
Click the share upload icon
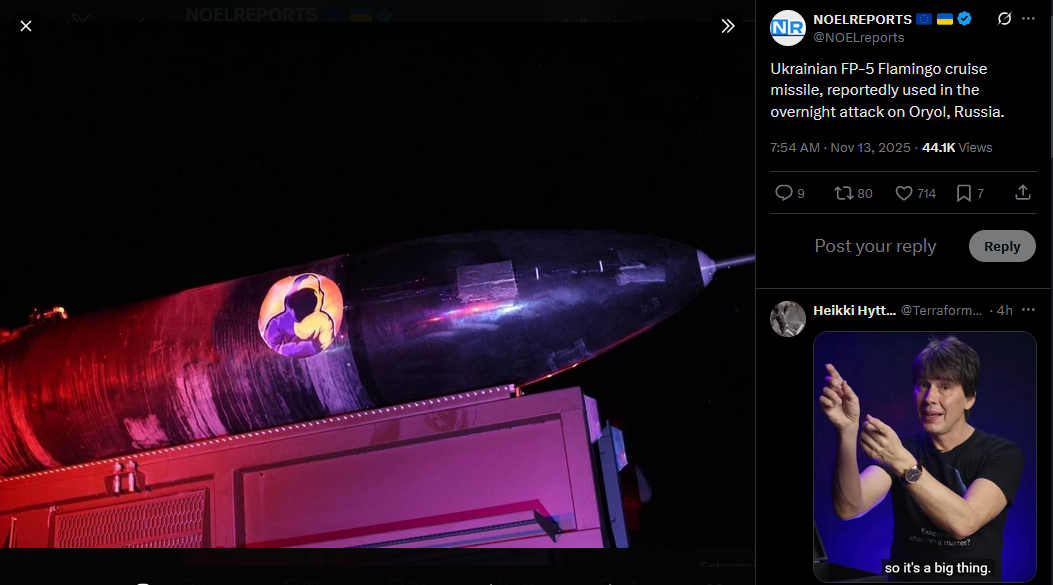1022,193
